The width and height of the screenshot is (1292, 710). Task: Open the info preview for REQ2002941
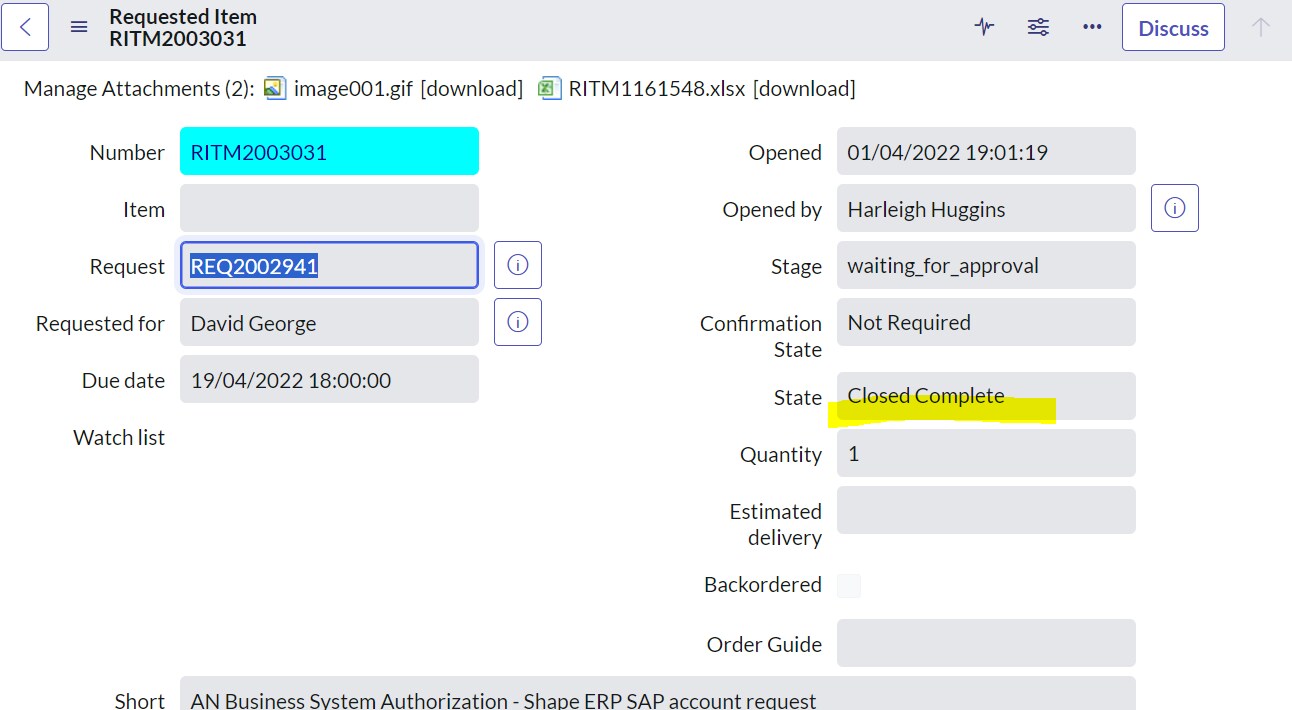pos(517,264)
